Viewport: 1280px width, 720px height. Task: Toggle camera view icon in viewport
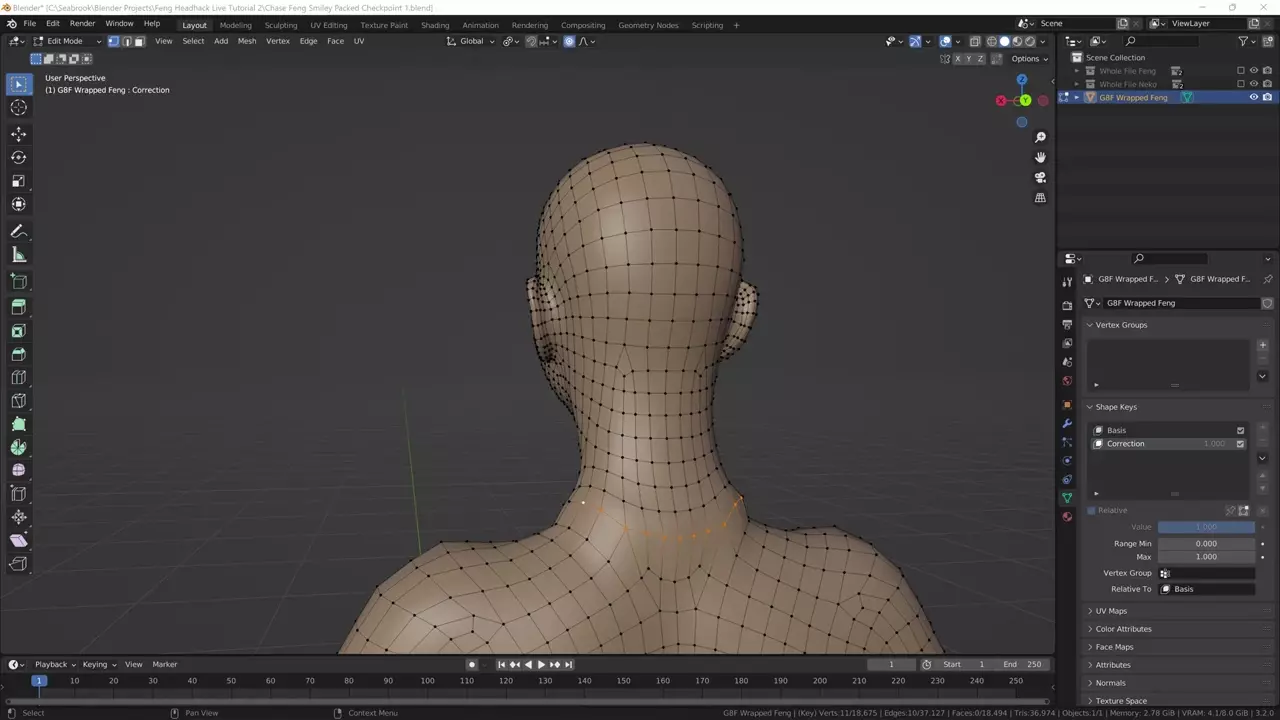pos(1040,177)
